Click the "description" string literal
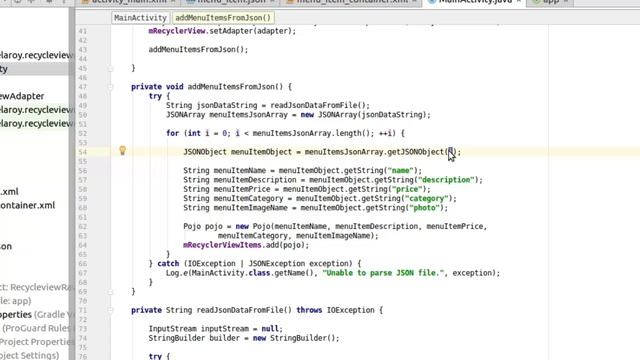This screenshot has height=360, width=640. [446, 180]
